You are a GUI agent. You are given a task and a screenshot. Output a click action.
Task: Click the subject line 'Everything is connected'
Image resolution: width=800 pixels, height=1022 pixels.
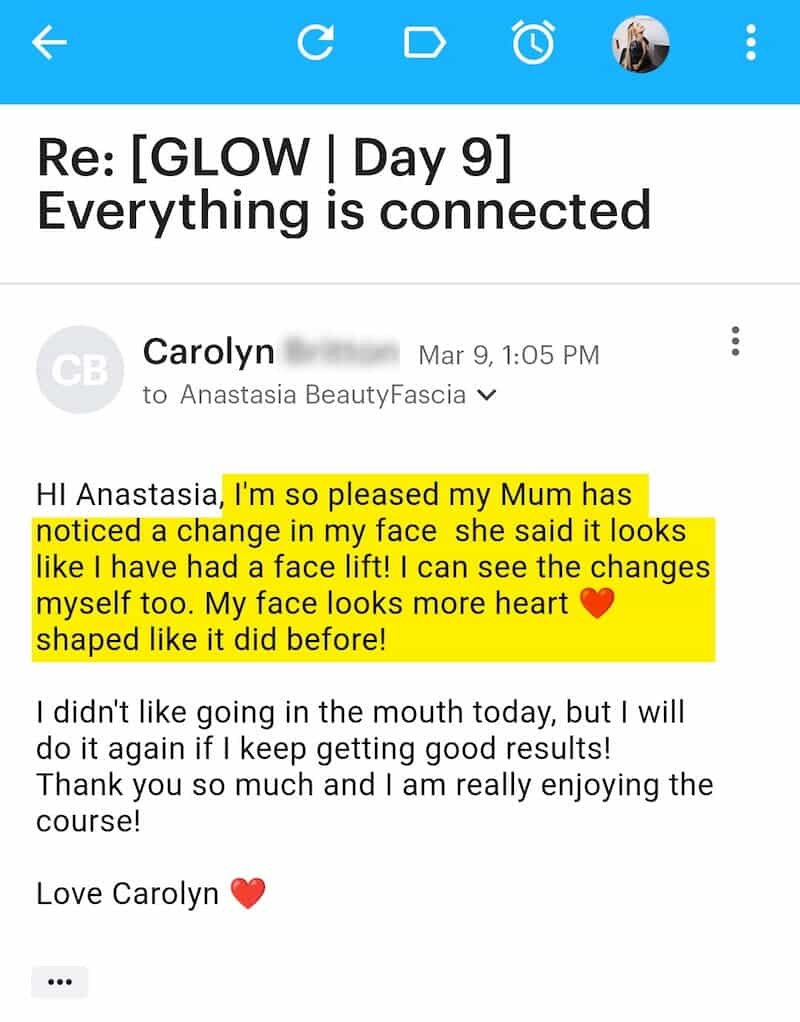343,211
